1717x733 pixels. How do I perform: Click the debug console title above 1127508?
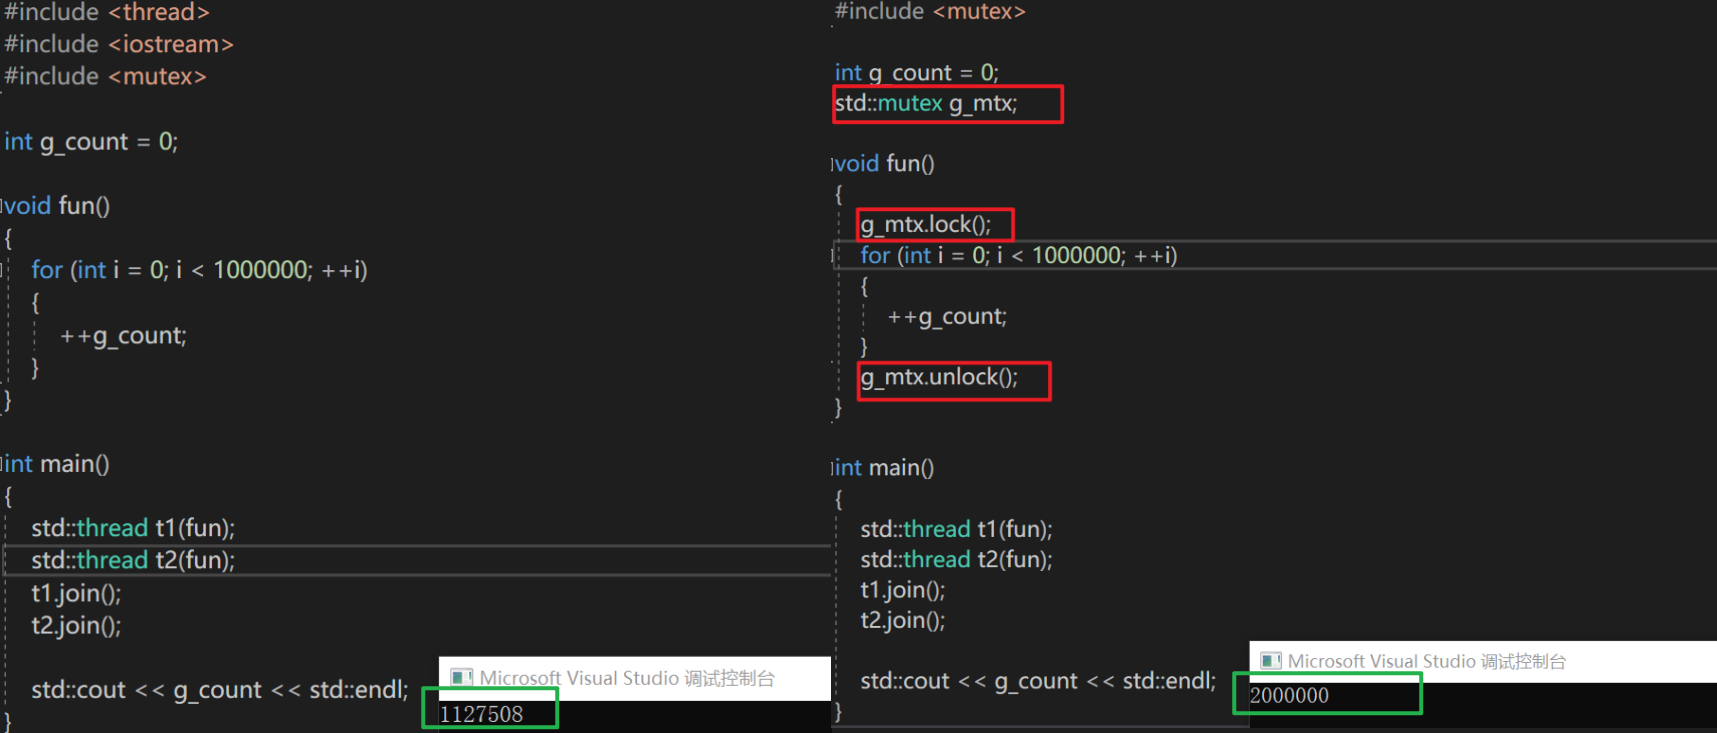[627, 678]
